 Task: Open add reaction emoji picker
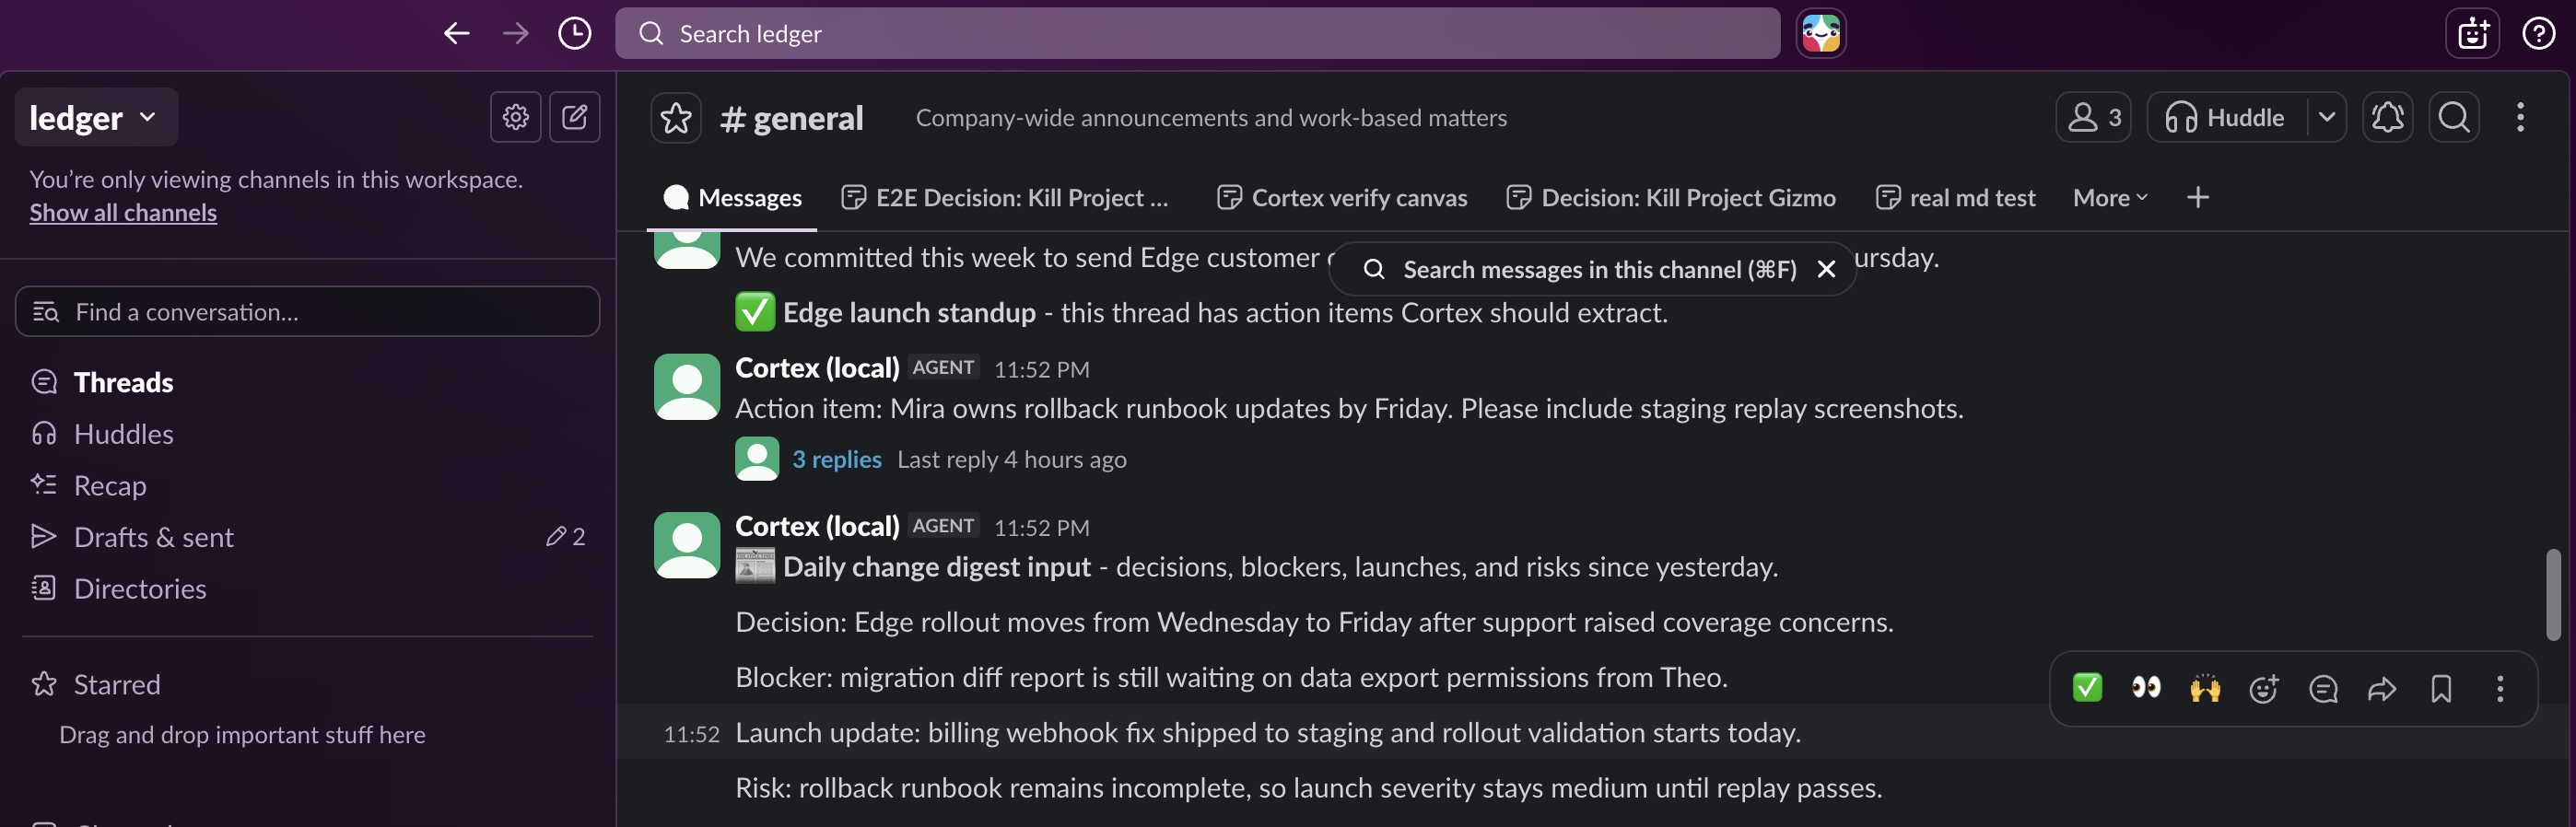(2264, 688)
